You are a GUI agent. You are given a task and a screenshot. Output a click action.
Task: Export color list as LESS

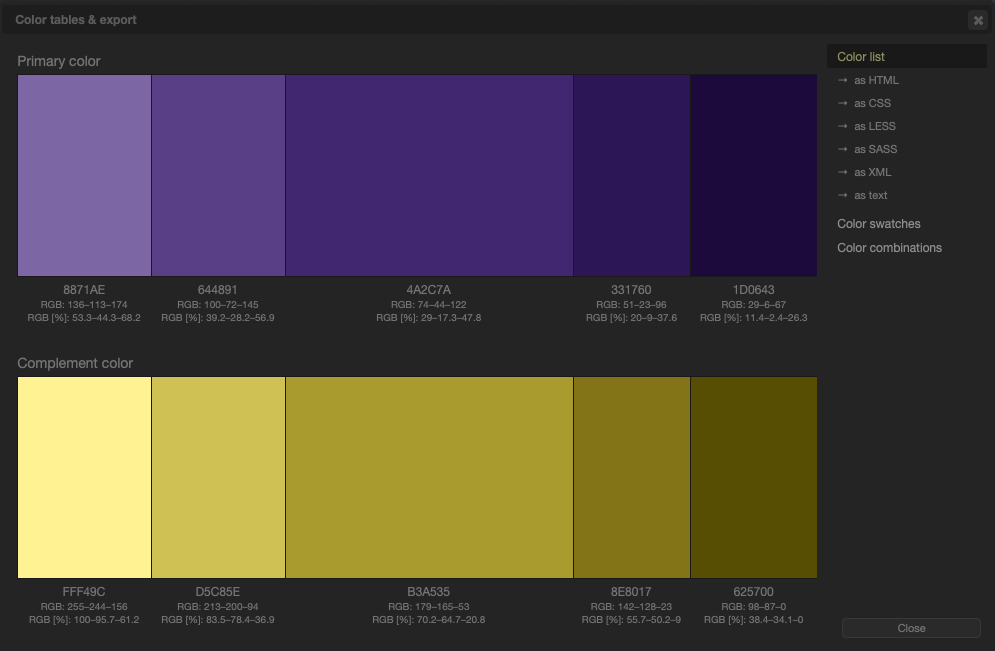[x=874, y=126]
